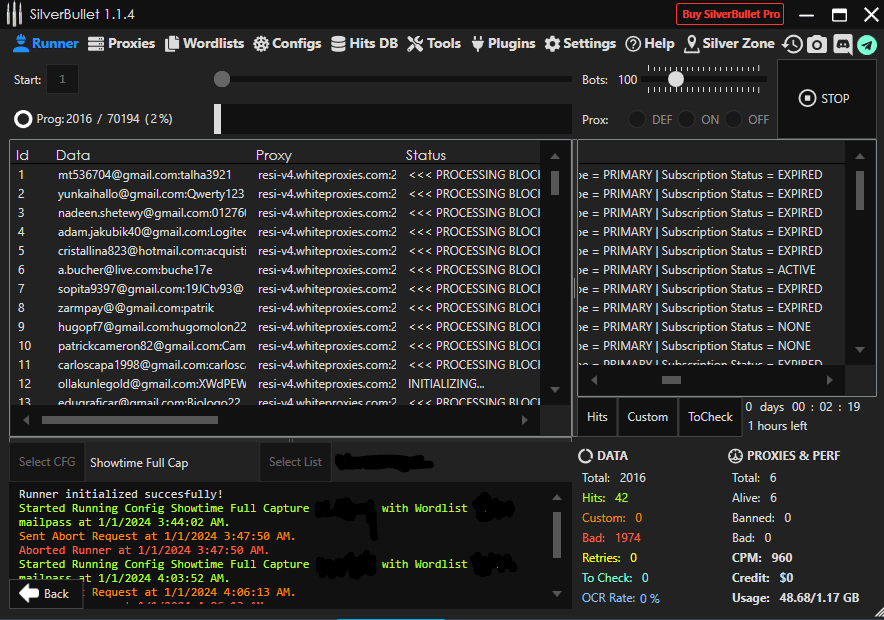Click the Select CFG button

pos(47,462)
